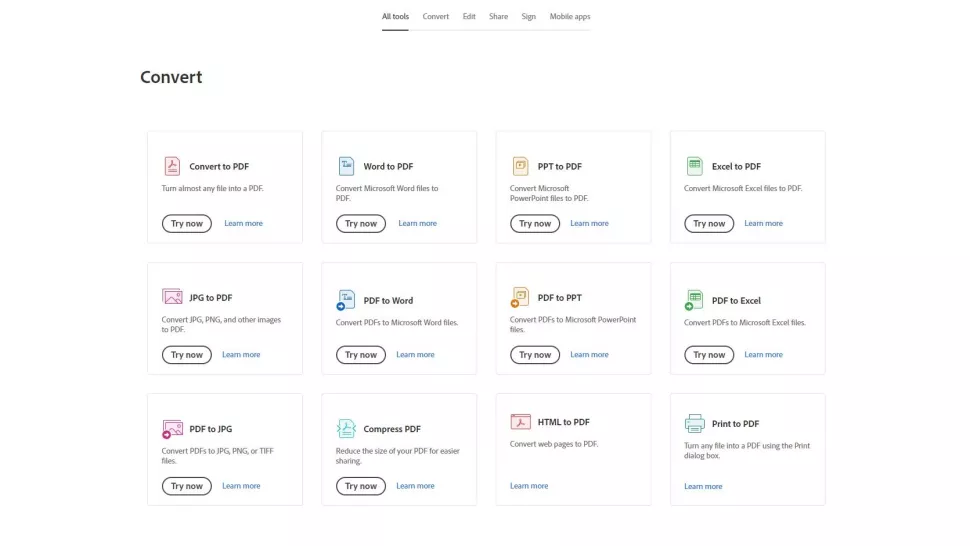Try now for Convert to PDF
The image size is (970, 546).
pos(187,223)
